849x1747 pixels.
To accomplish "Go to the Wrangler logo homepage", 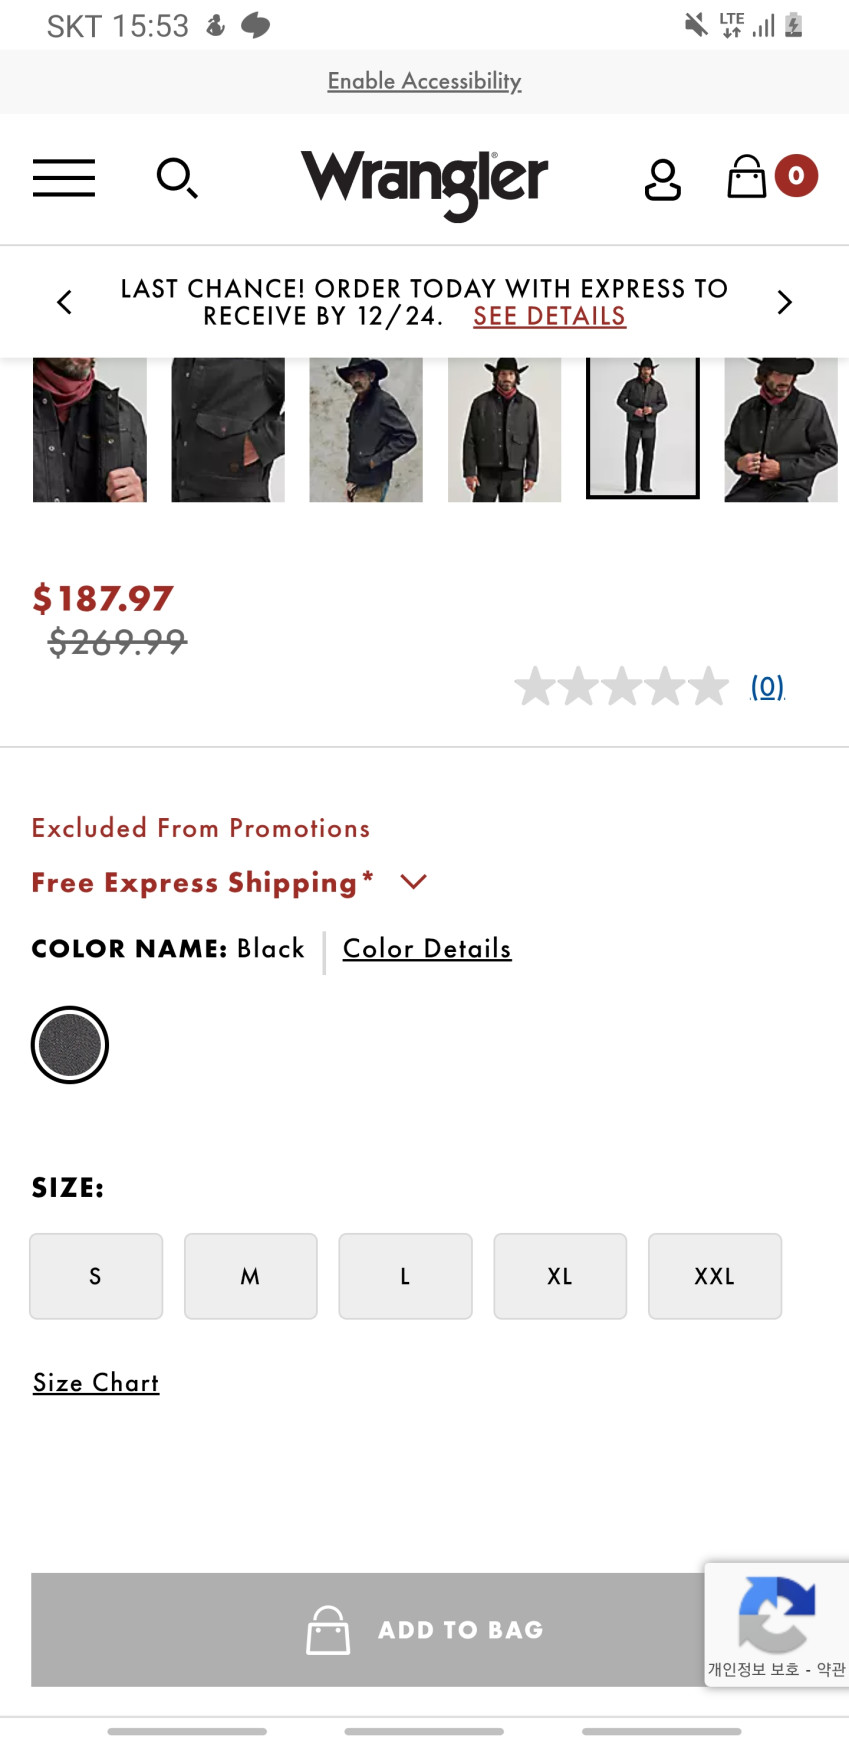I will tap(424, 181).
